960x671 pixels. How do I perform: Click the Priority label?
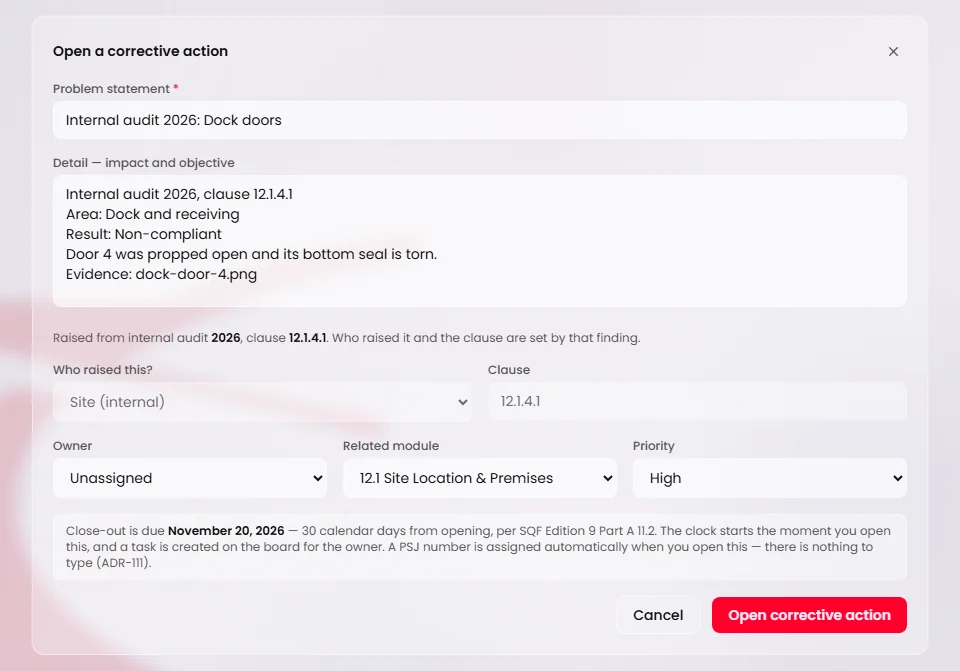coord(653,446)
